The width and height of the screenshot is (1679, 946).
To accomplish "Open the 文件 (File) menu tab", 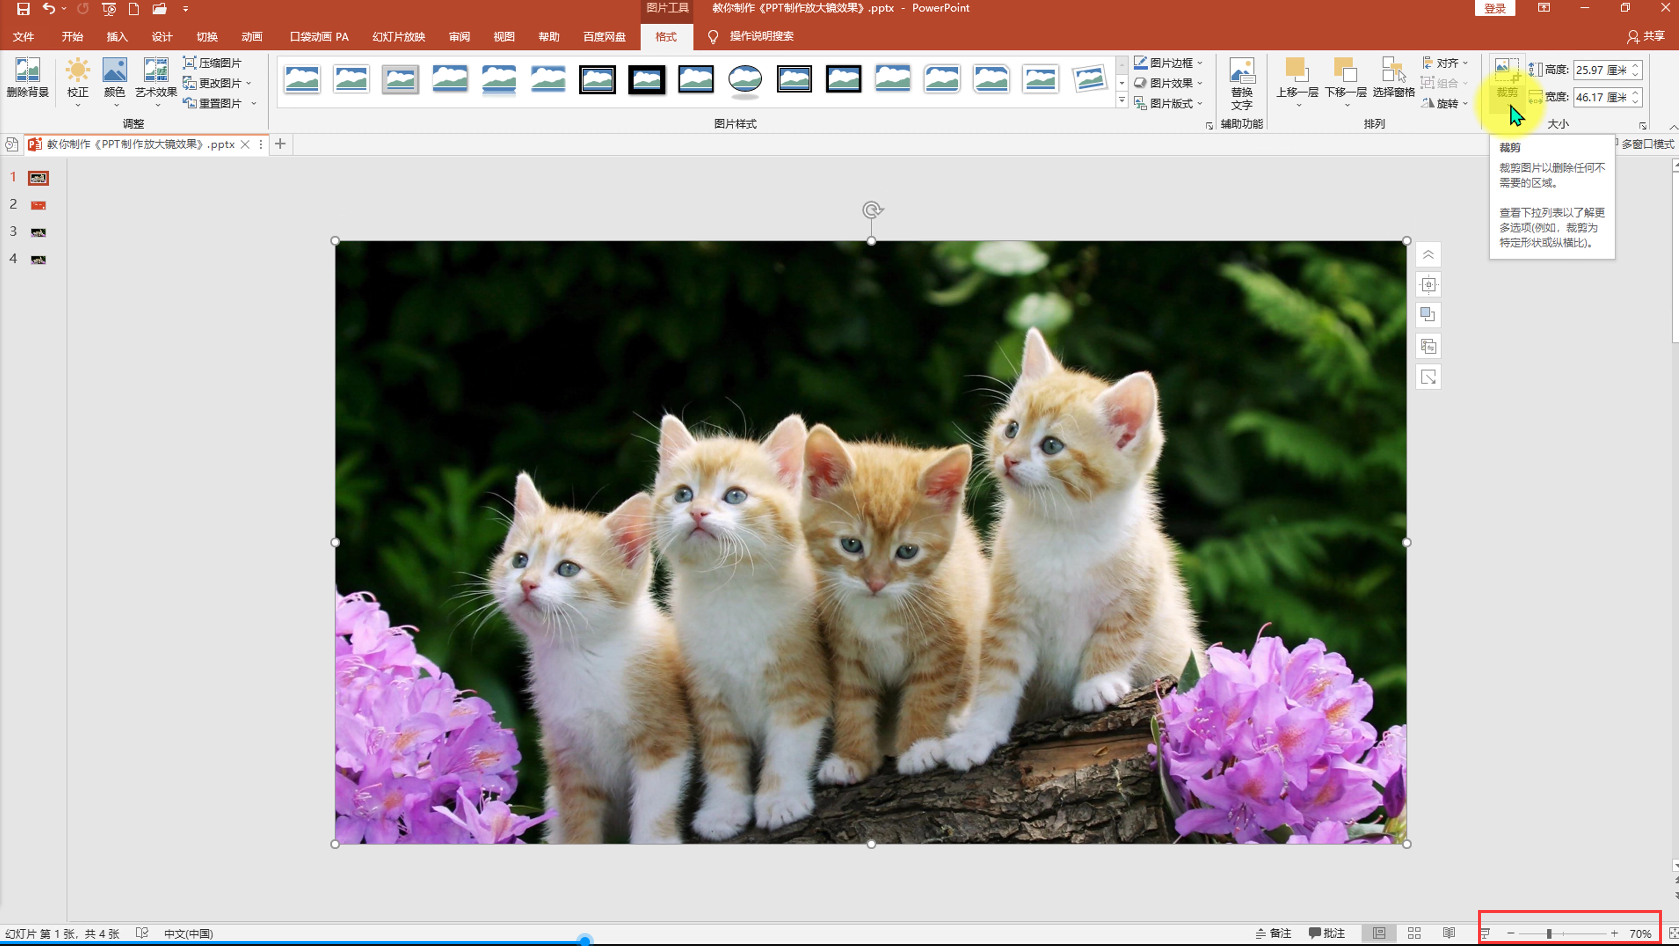I will (x=23, y=37).
